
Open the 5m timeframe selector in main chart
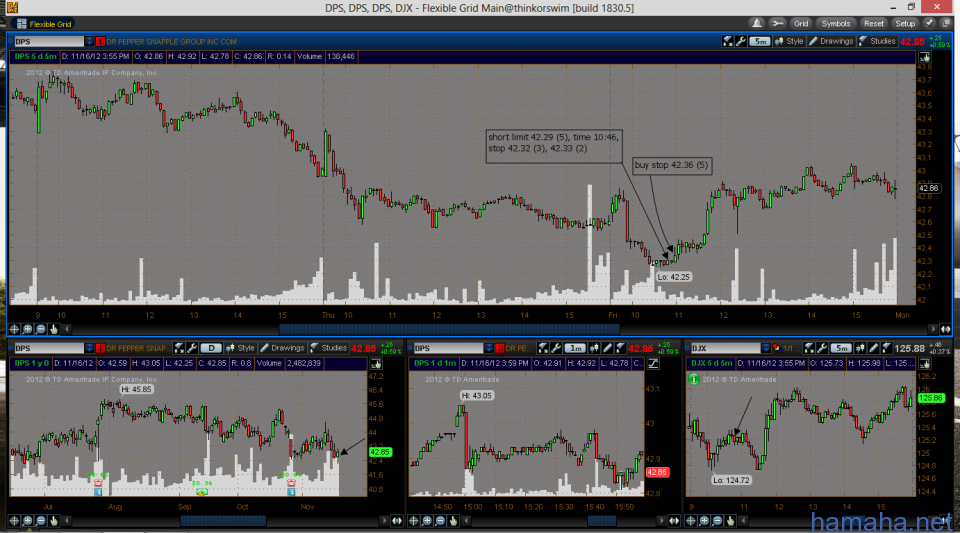[x=760, y=41]
